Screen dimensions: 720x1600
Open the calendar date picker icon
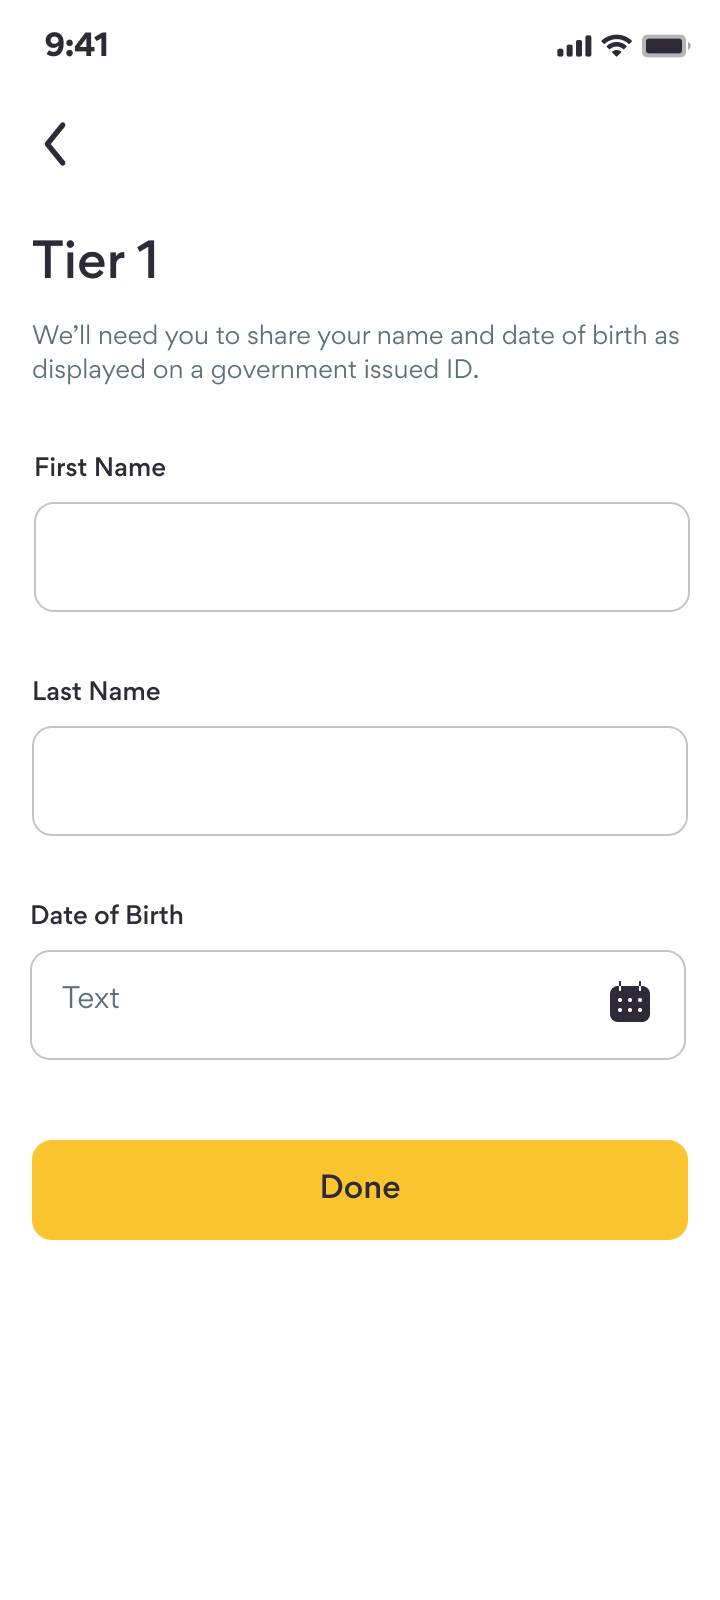[630, 1002]
